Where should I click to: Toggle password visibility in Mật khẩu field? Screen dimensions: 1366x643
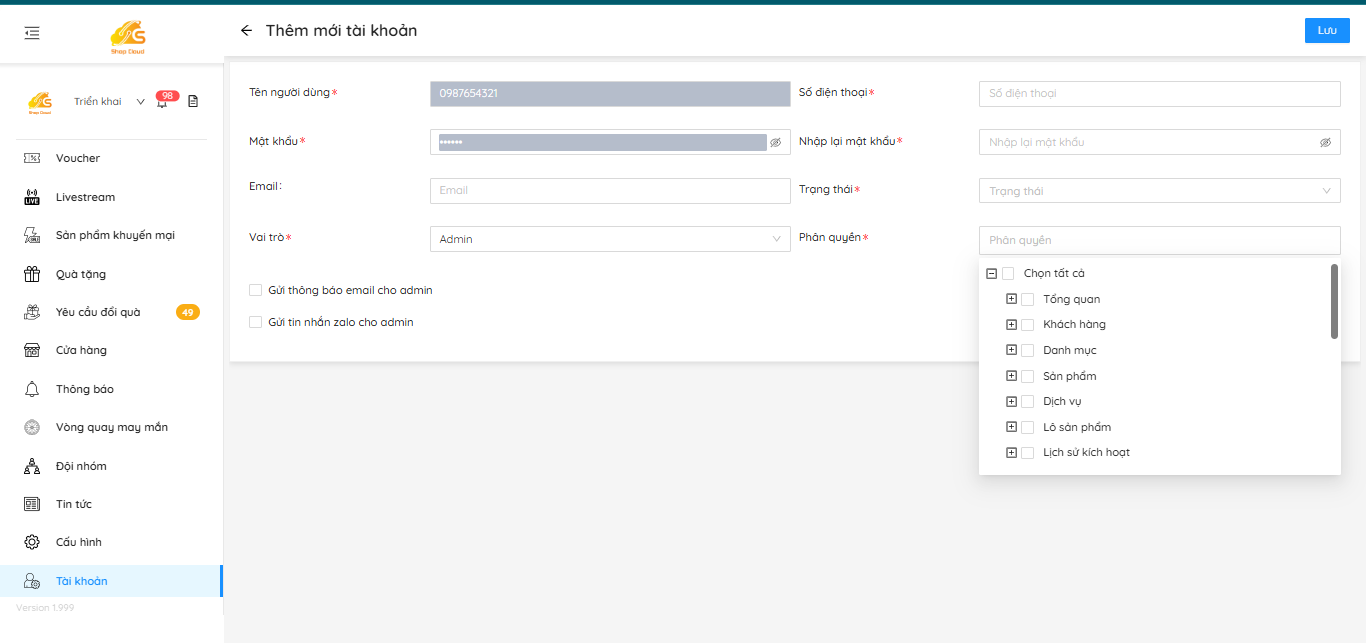click(775, 143)
